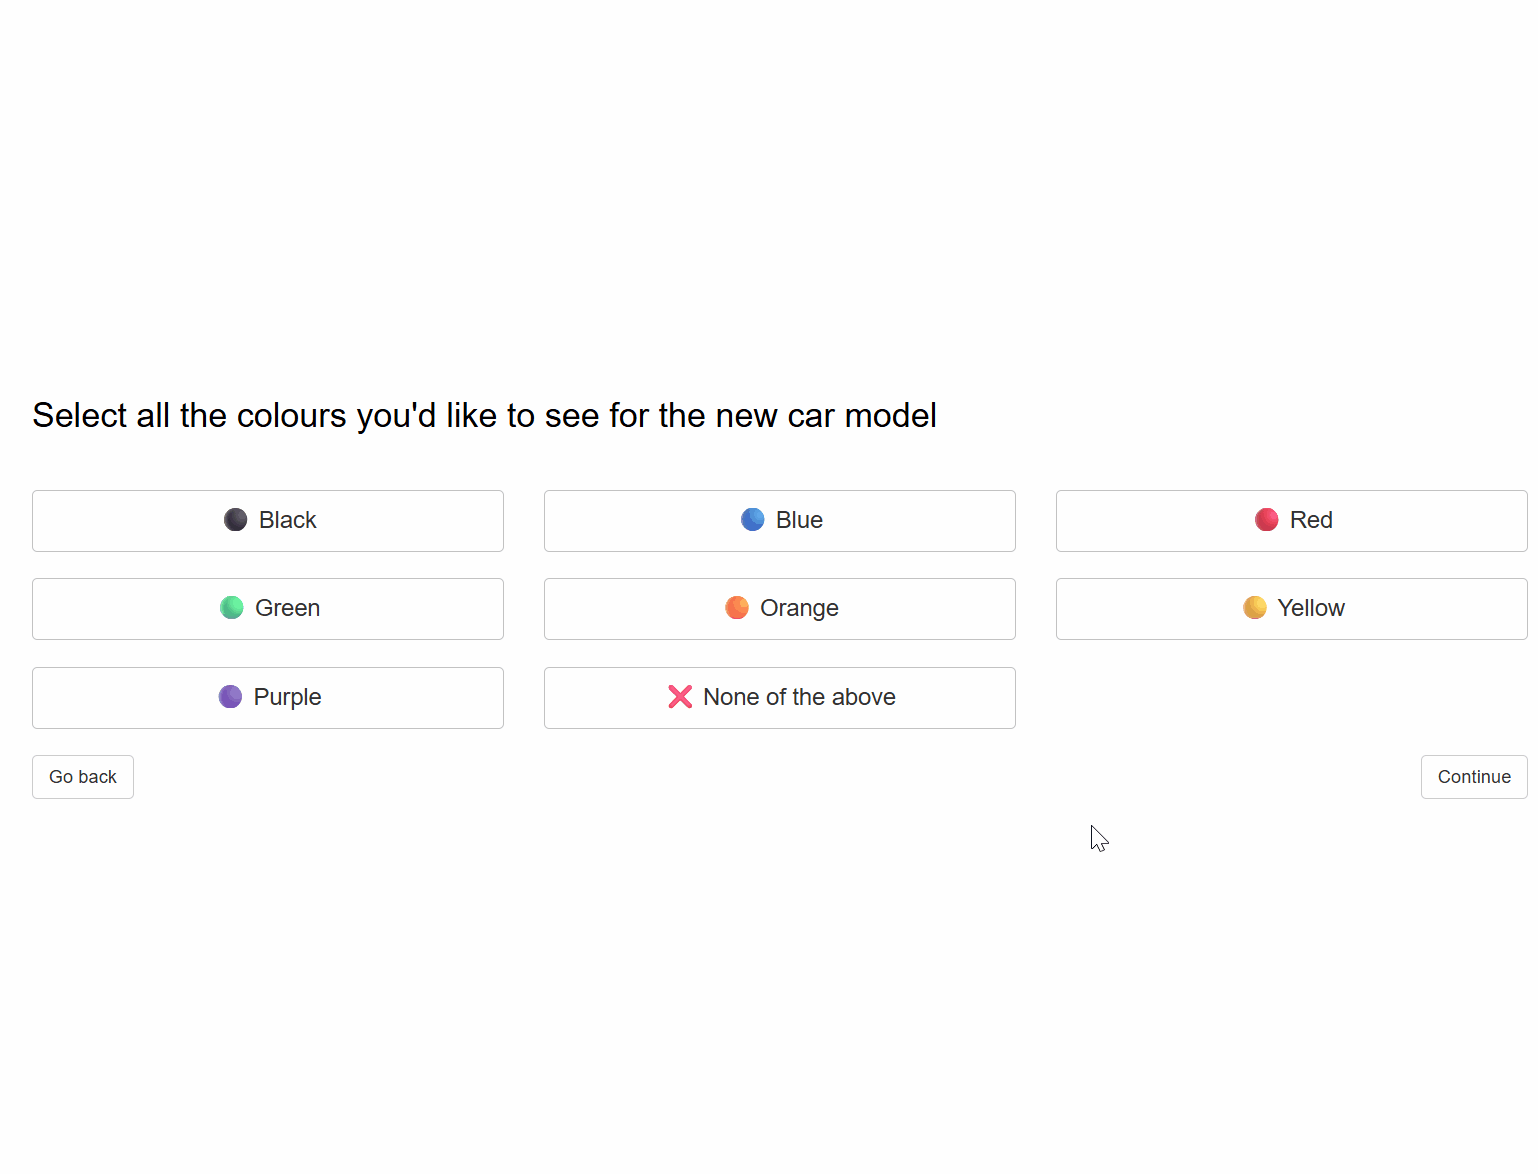This screenshot has width=1538, height=1174.
Task: Toggle the Blue colour option
Action: click(779, 520)
